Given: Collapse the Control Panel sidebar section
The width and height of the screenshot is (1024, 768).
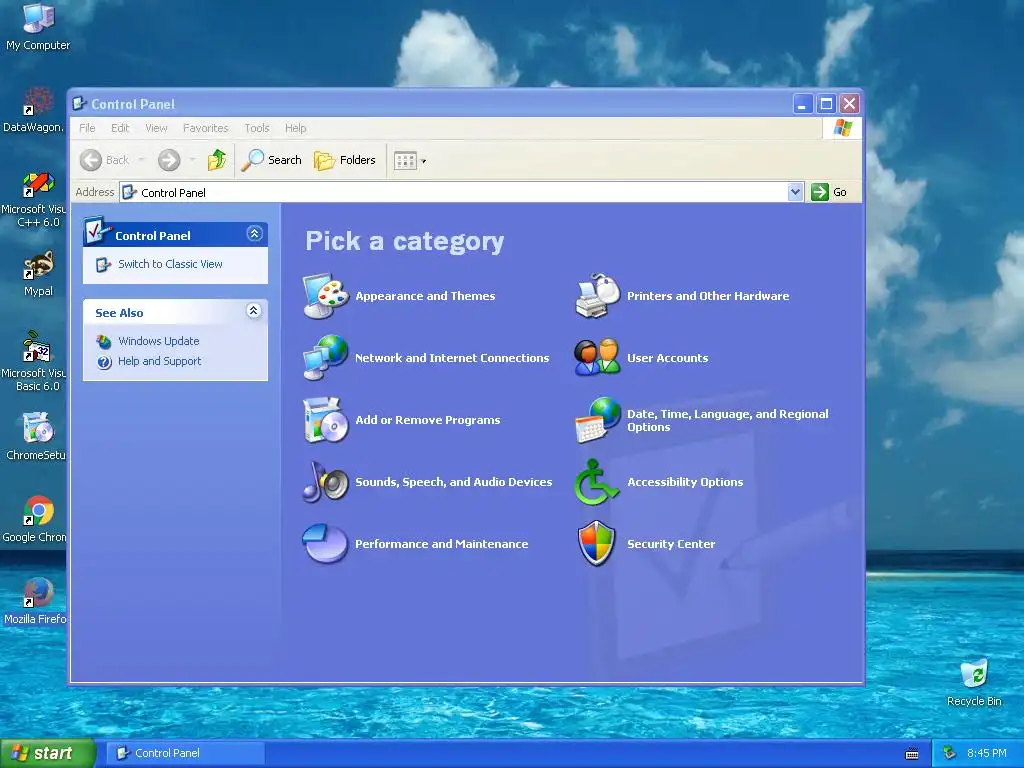Looking at the screenshot, I should 255,234.
